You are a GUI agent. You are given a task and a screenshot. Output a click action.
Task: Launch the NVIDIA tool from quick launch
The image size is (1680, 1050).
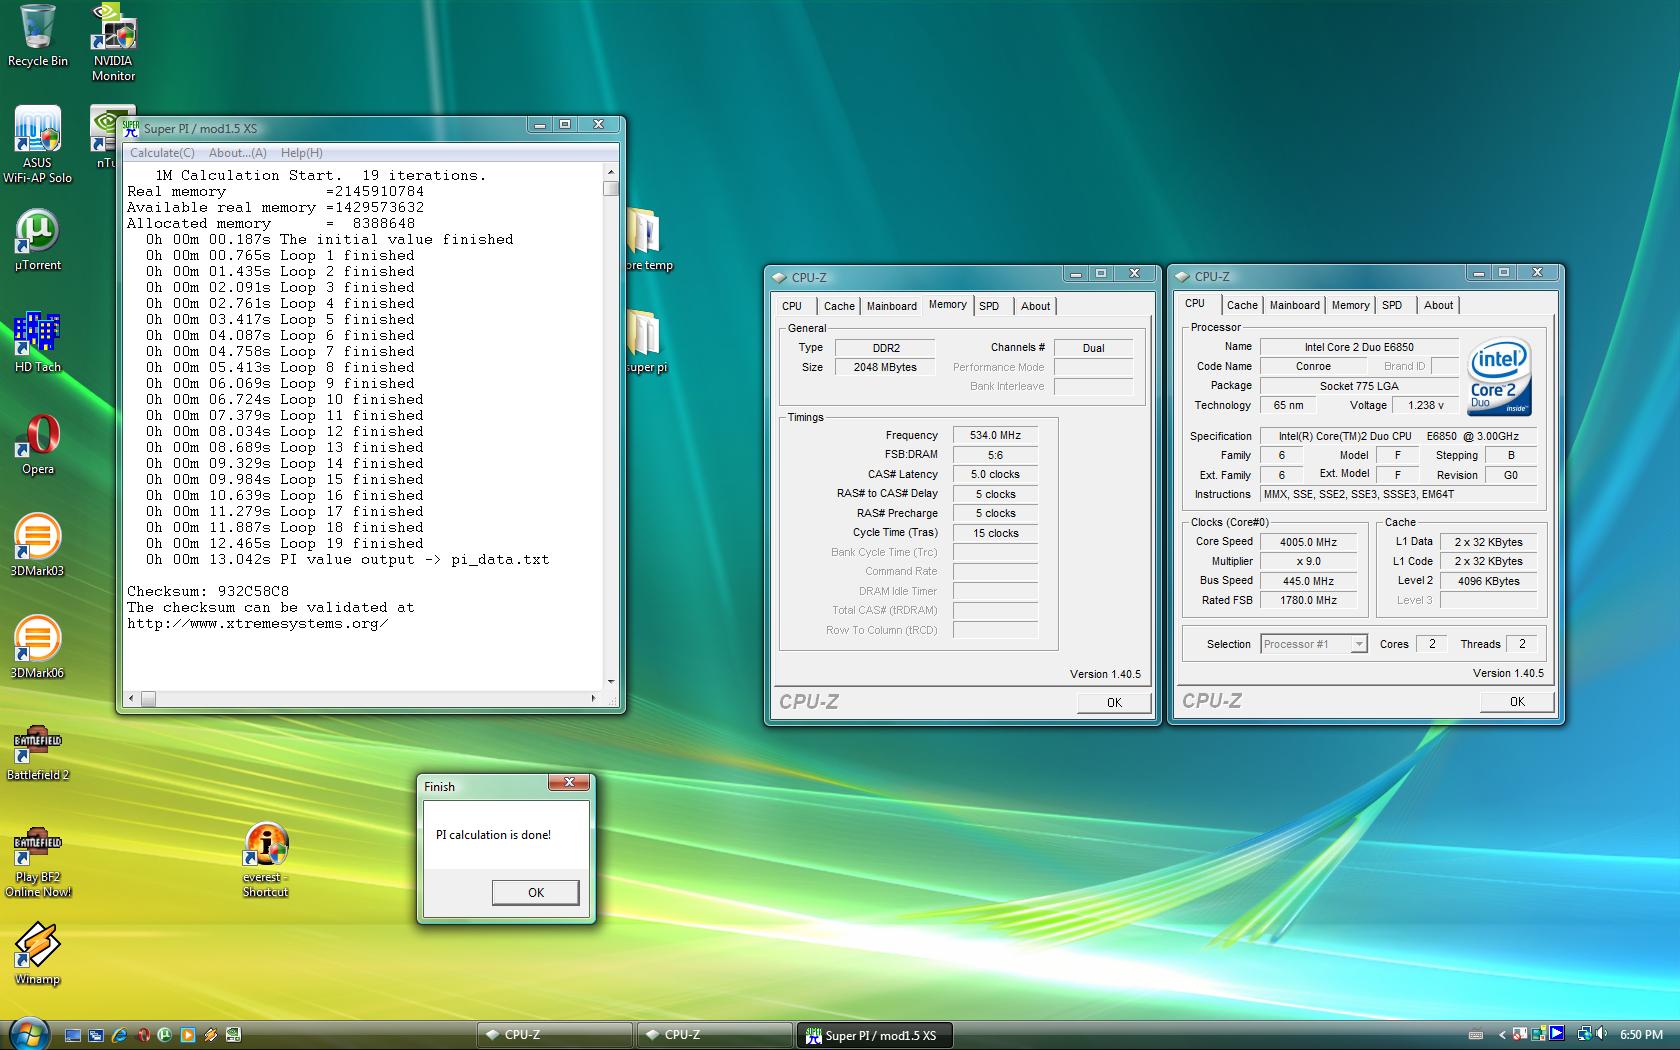tap(233, 1035)
